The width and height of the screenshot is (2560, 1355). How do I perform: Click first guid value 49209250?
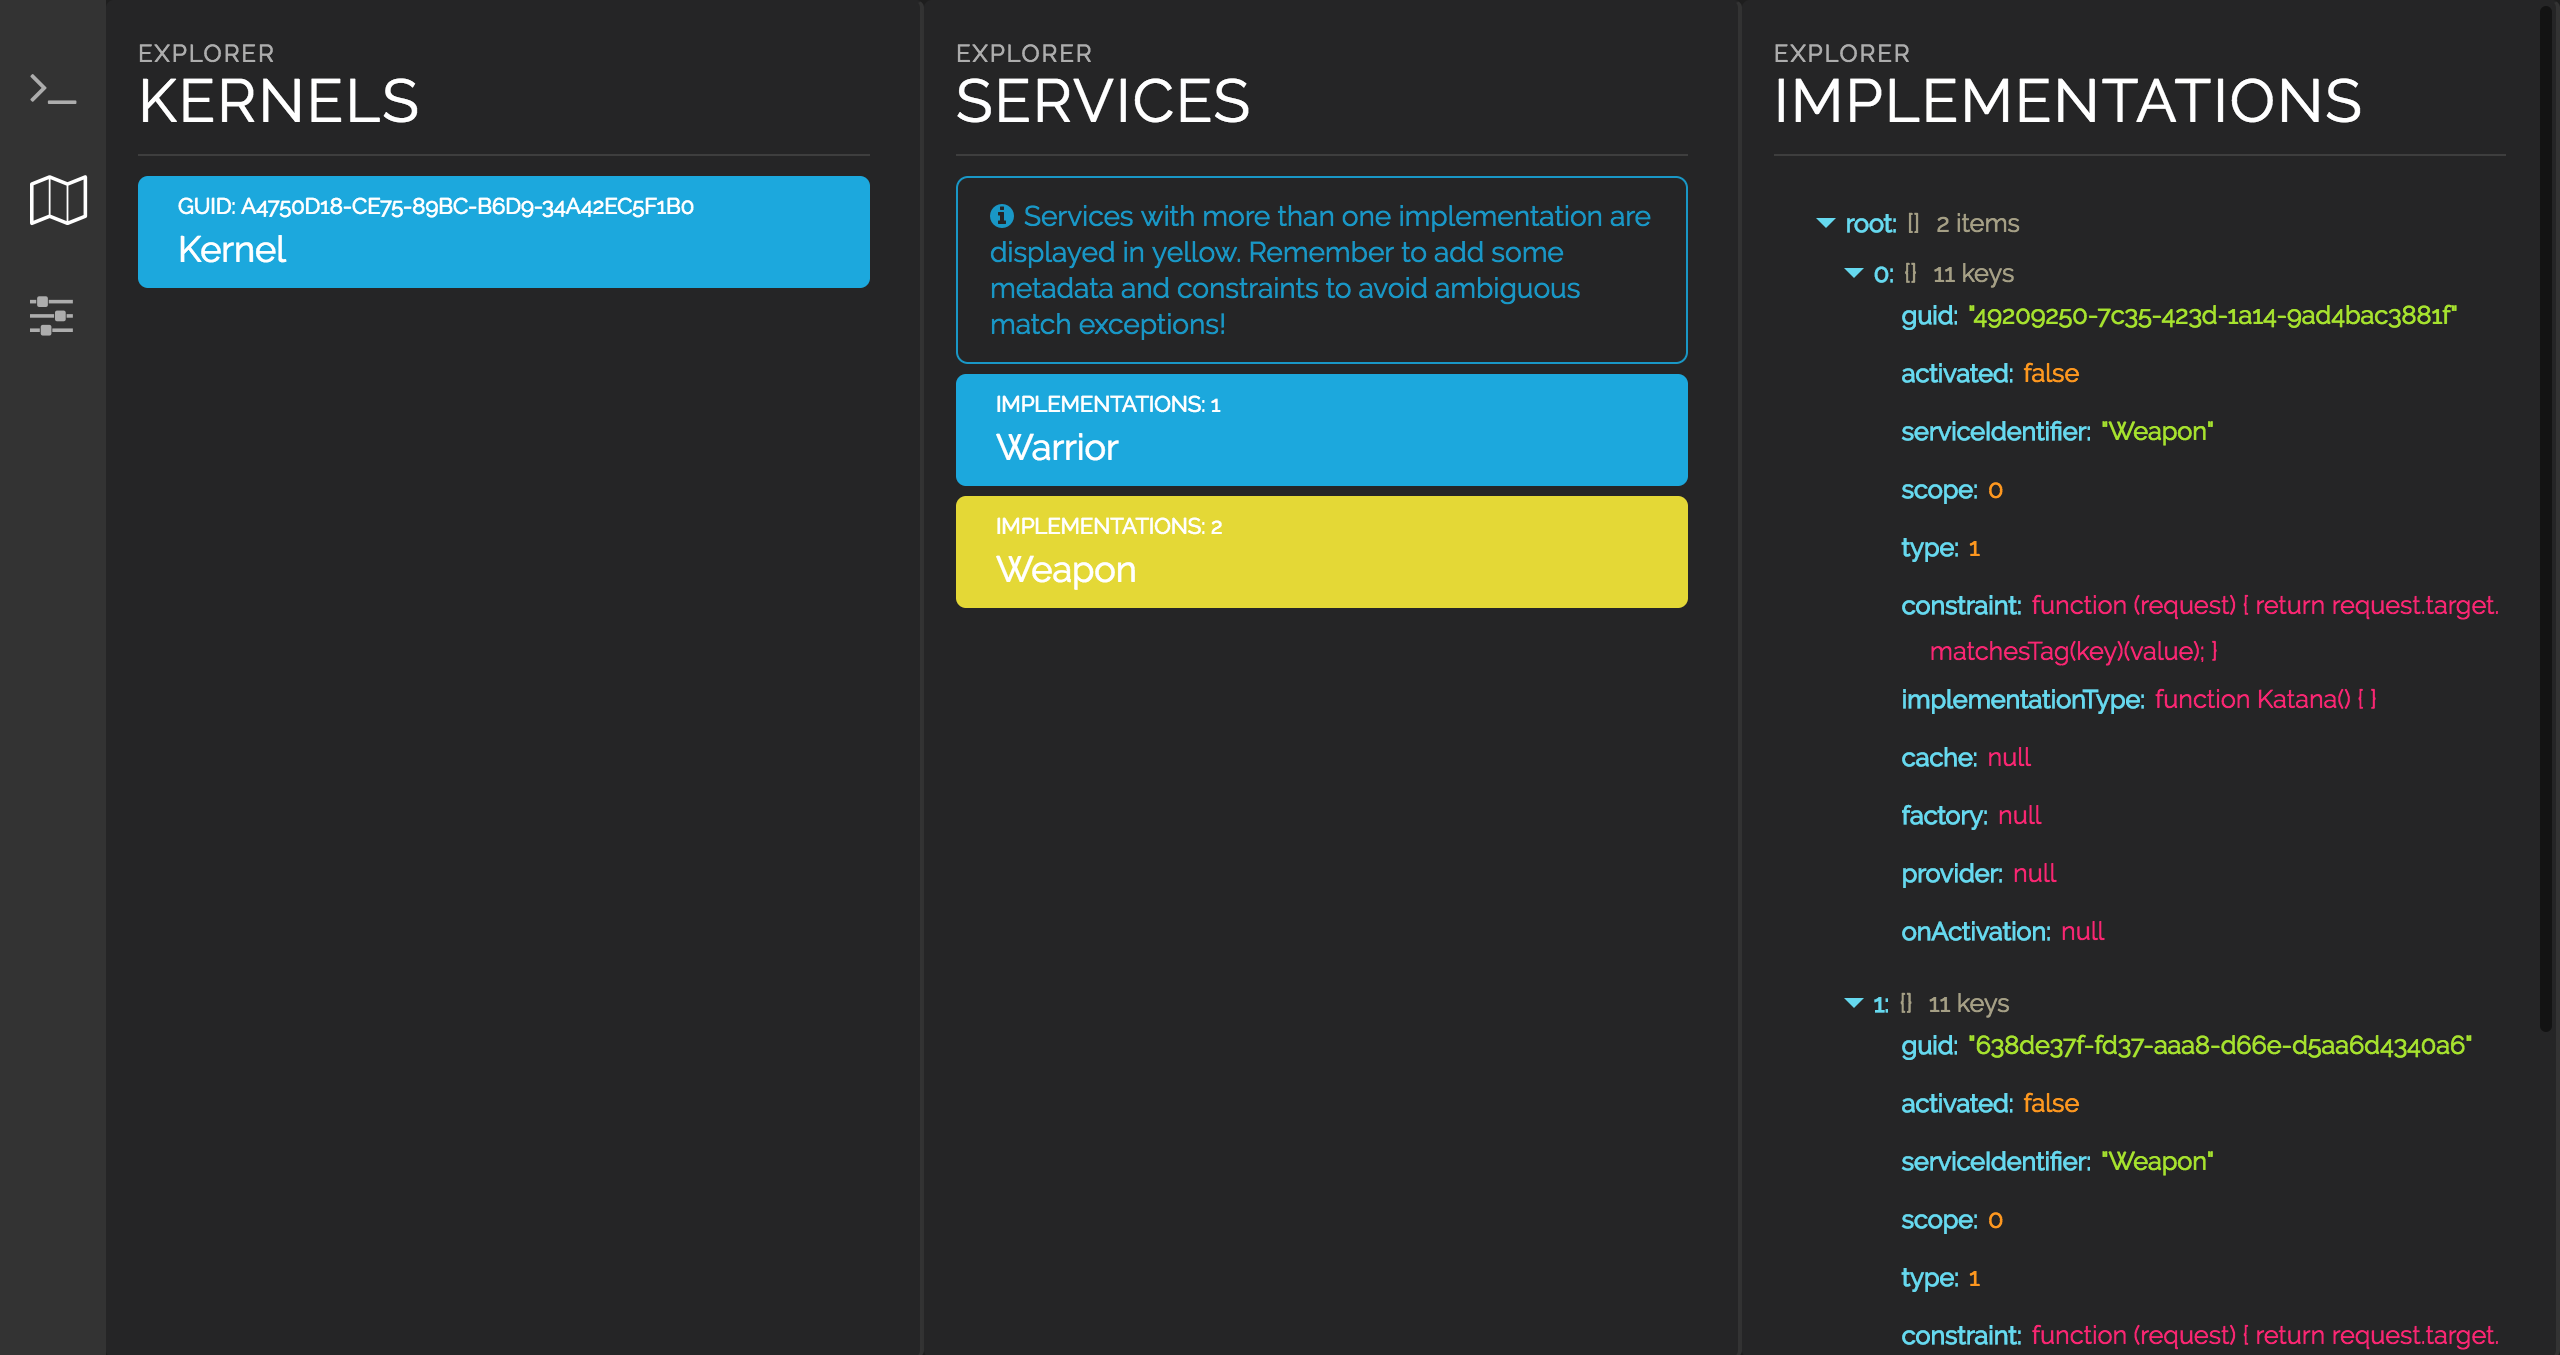[x=2212, y=316]
